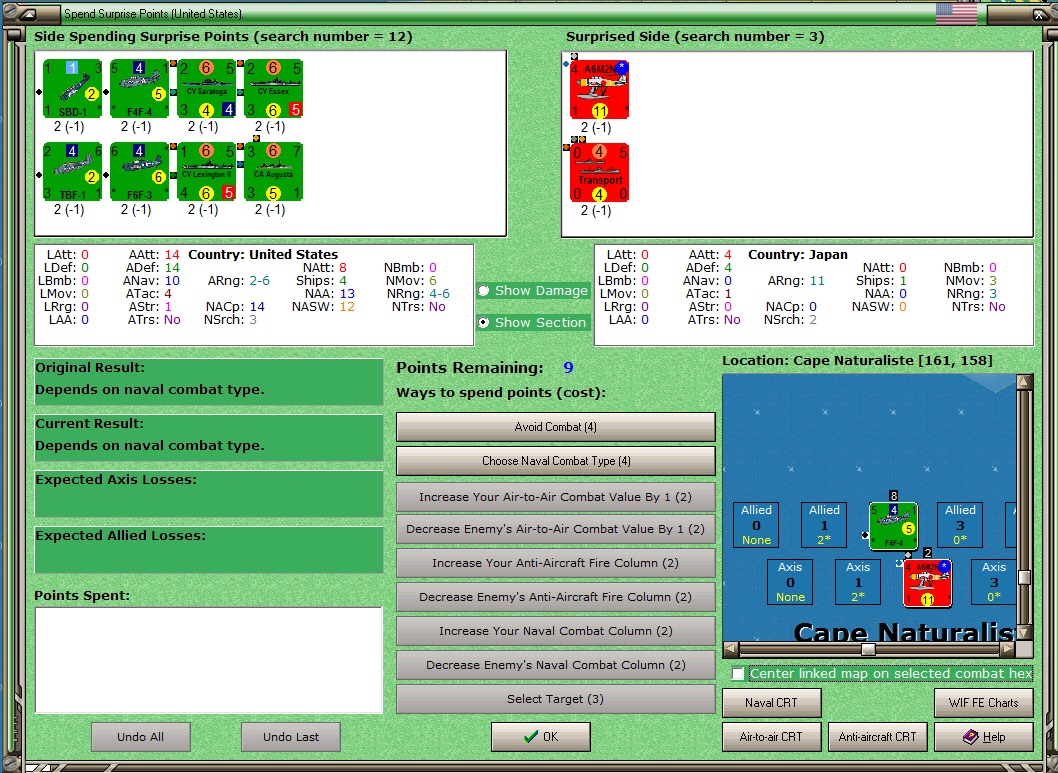Decrease enemy's naval combat column
1058x773 pixels.
point(555,665)
